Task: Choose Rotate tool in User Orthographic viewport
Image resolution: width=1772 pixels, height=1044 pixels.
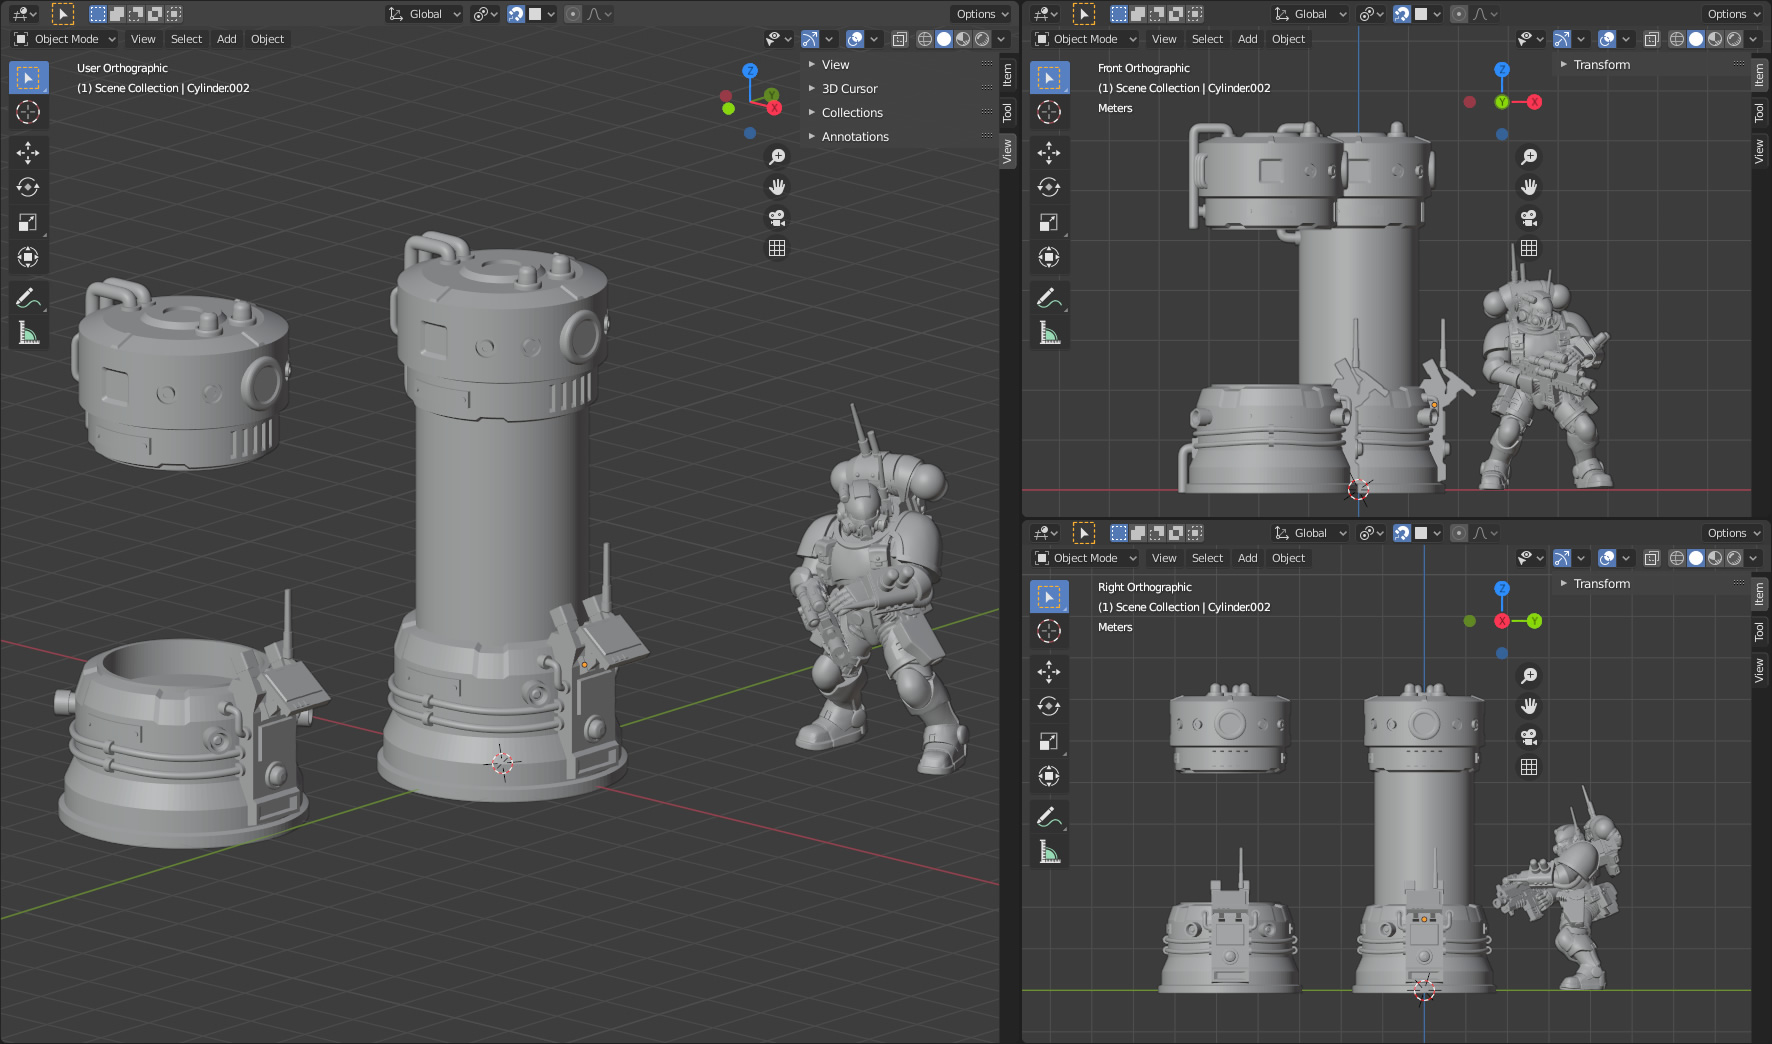Action: [28, 187]
